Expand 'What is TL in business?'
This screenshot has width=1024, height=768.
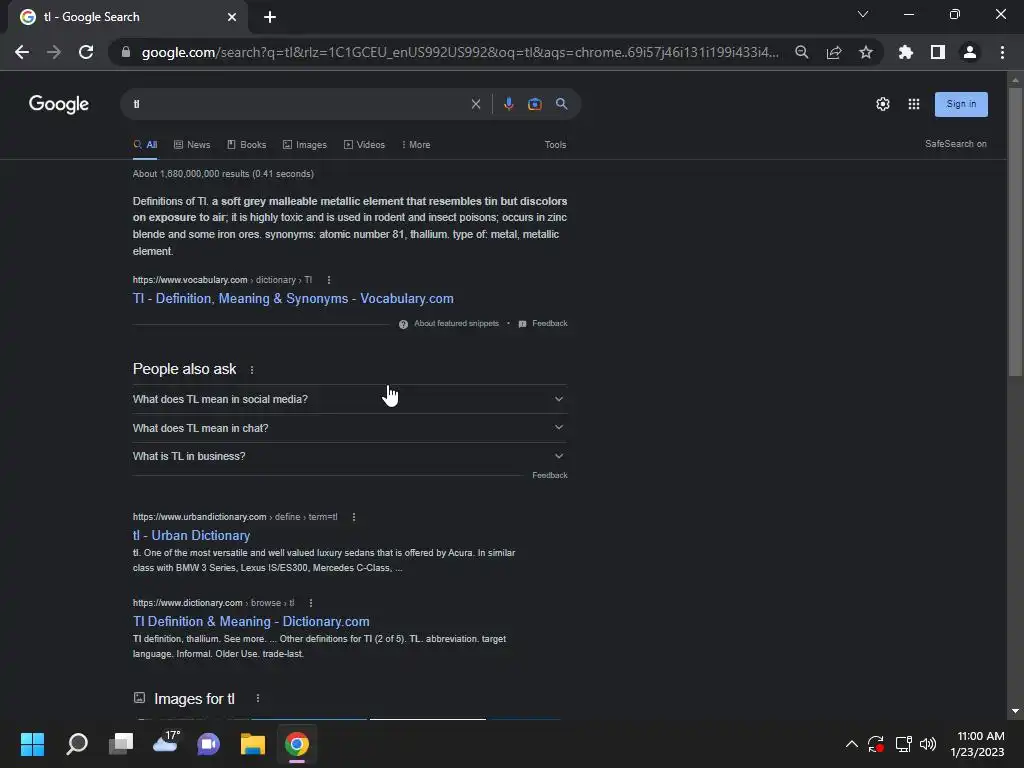pos(349,456)
